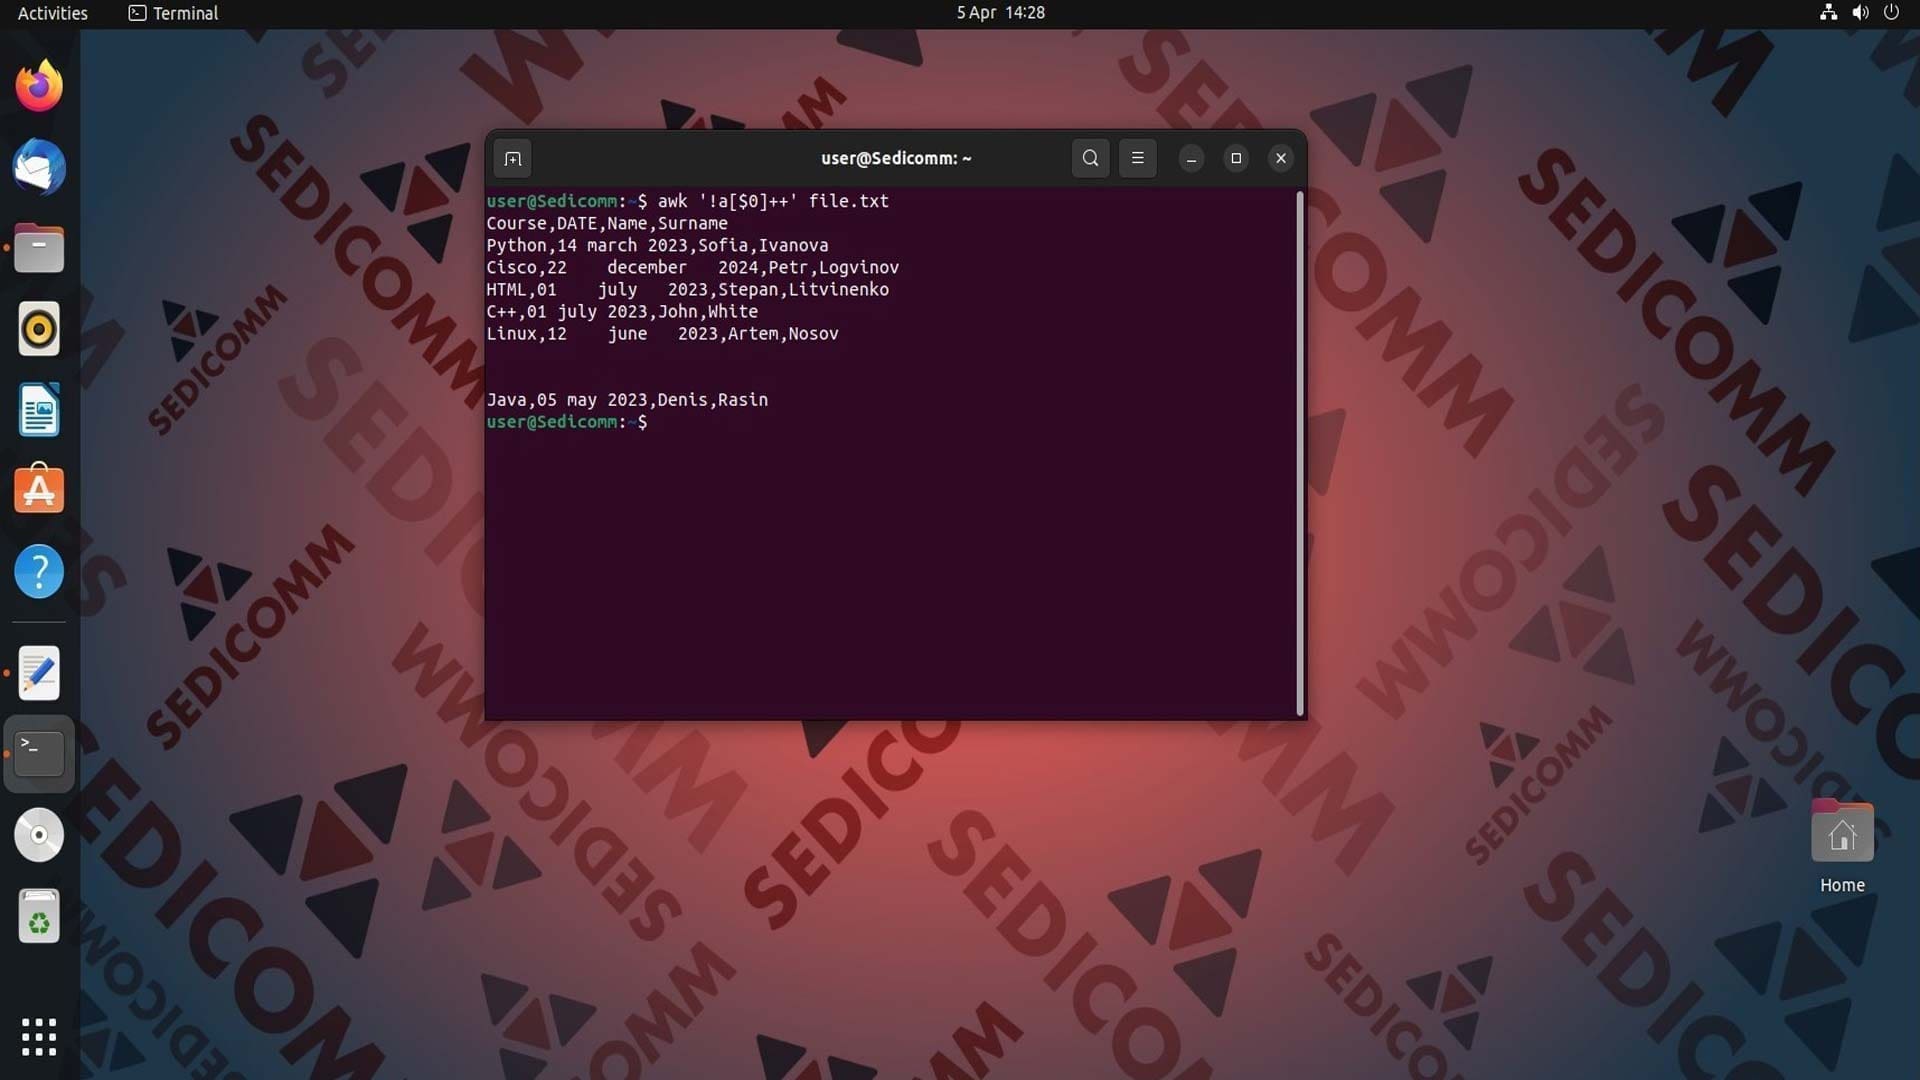Launch LibreOffice Writer from the dock
Viewport: 1920px width, 1080px height.
[39, 410]
